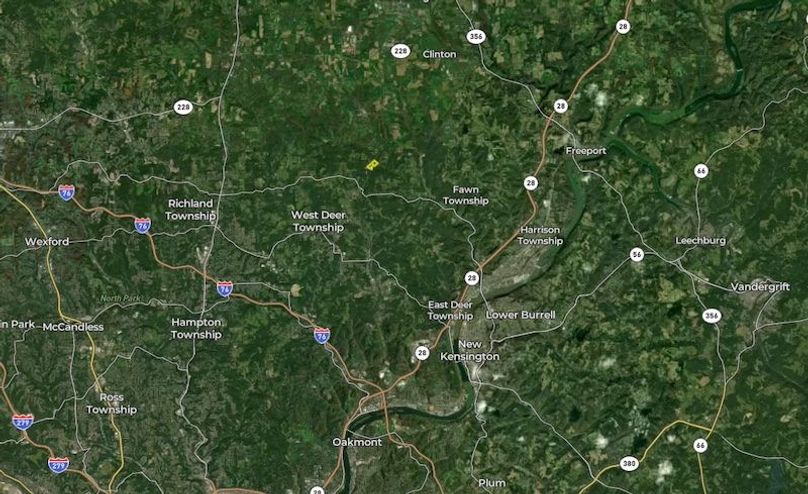The height and width of the screenshot is (494, 808).
Task: Click the Fawn Township label
Action: (x=466, y=195)
